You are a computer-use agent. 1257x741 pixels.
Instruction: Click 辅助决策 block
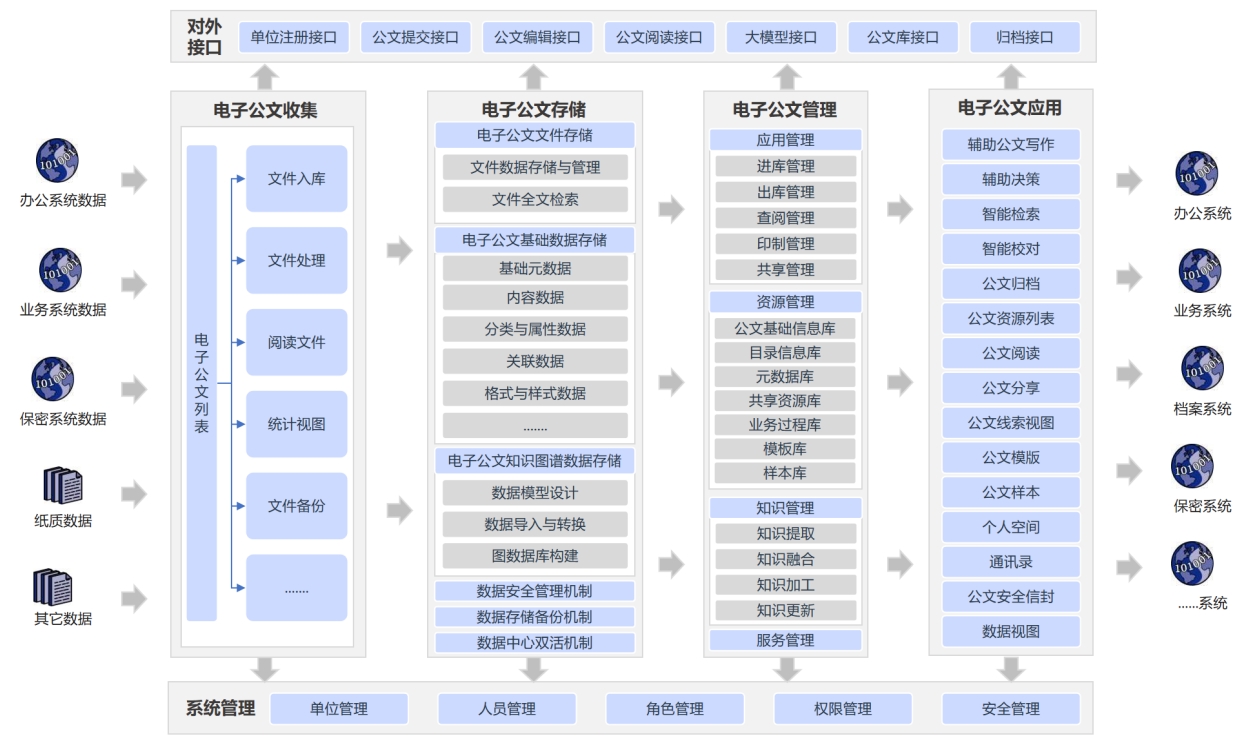coord(1011,179)
